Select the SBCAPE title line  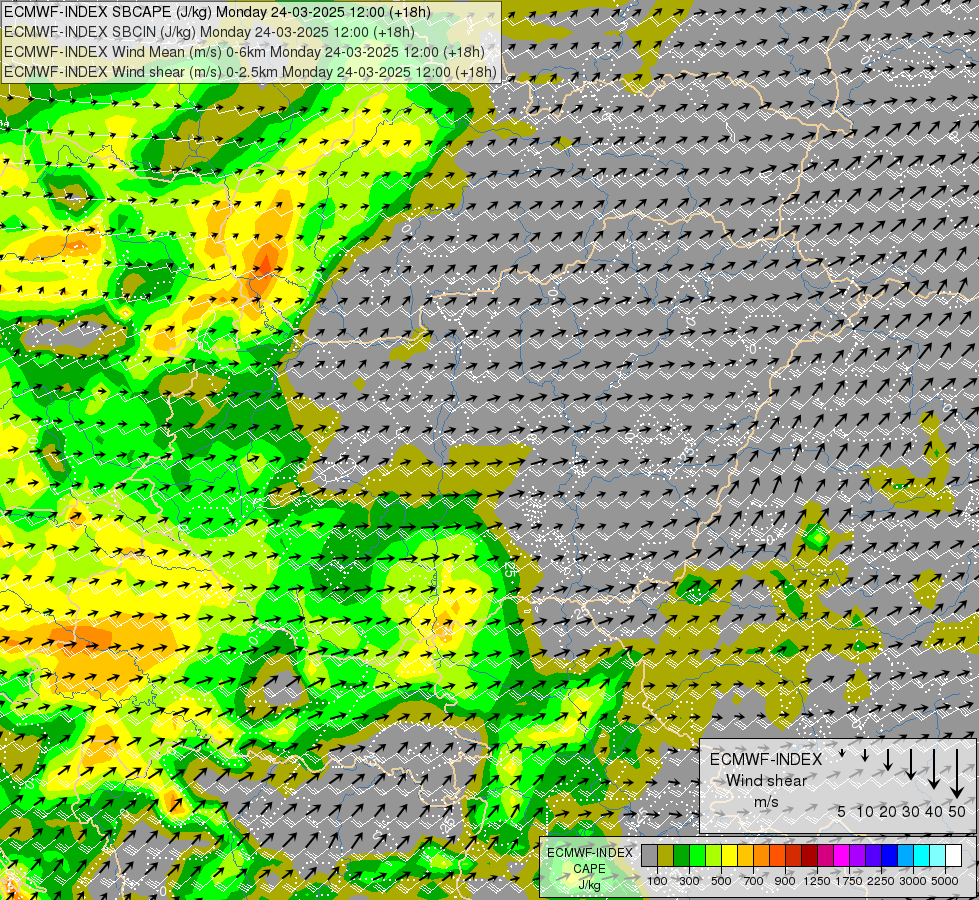pyautogui.click(x=217, y=12)
